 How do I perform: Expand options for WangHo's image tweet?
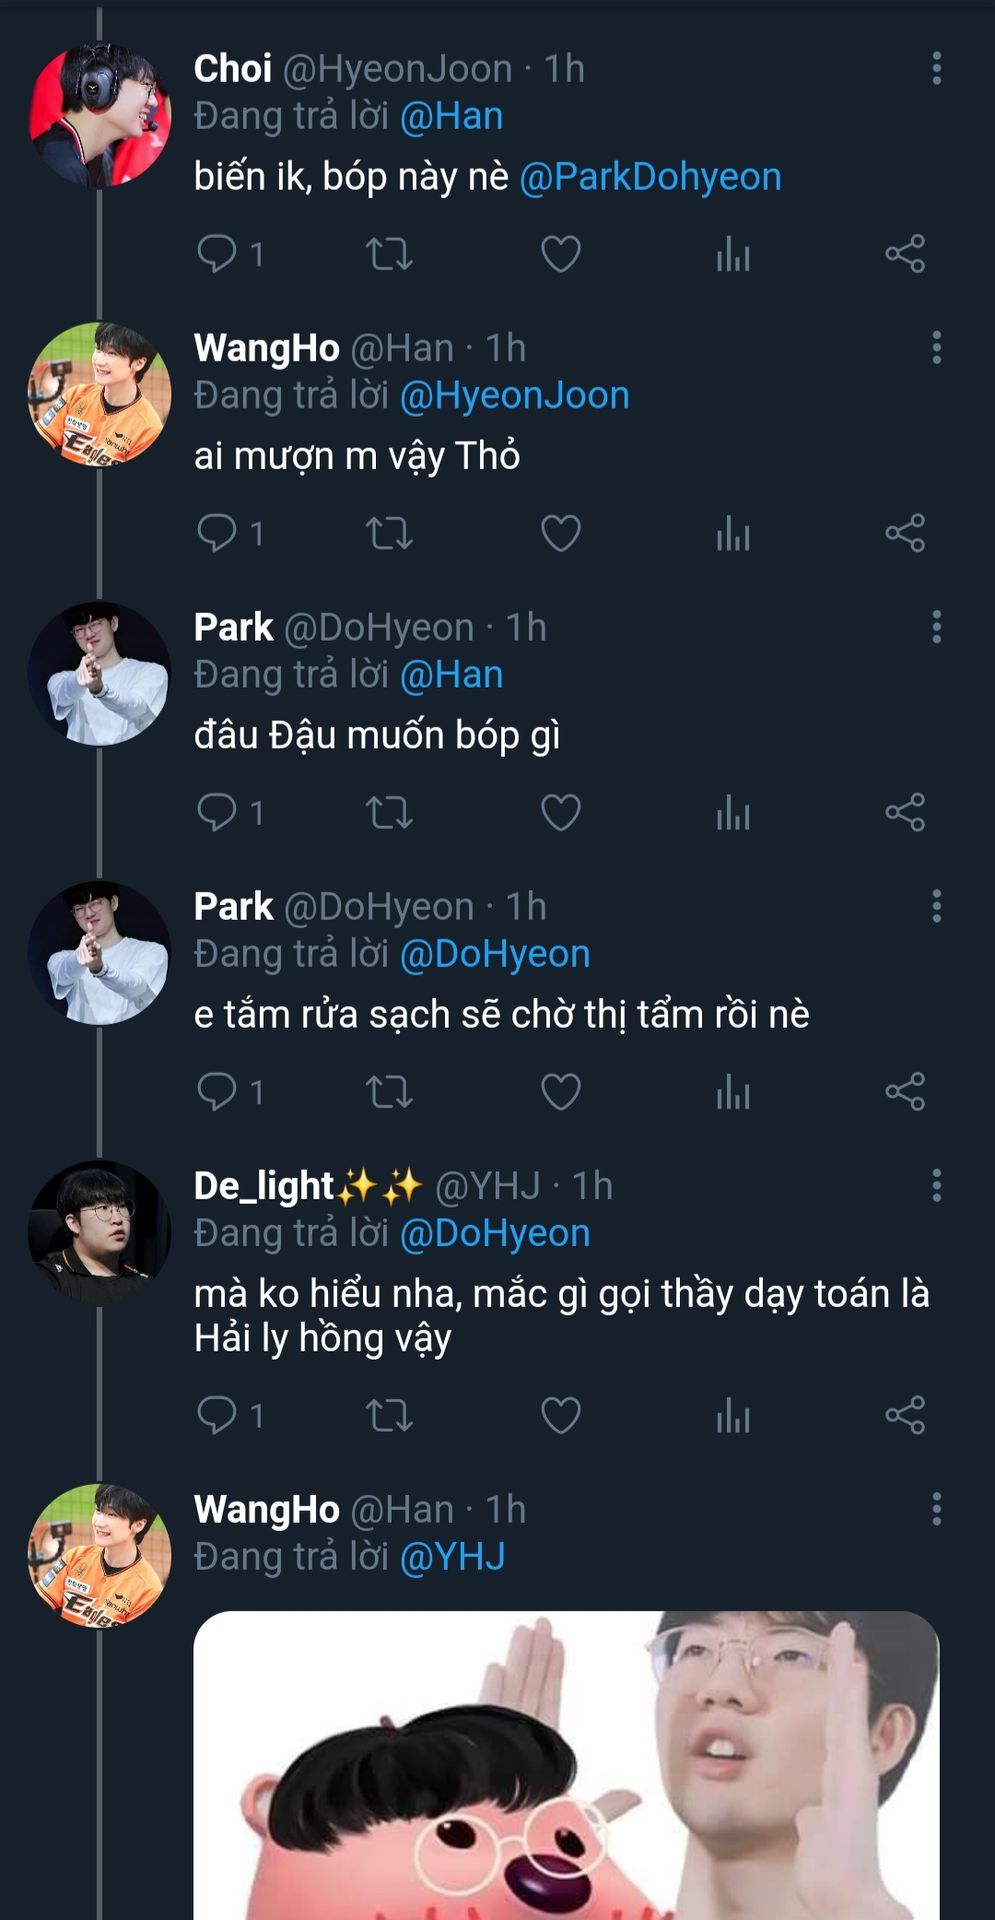(x=936, y=1509)
